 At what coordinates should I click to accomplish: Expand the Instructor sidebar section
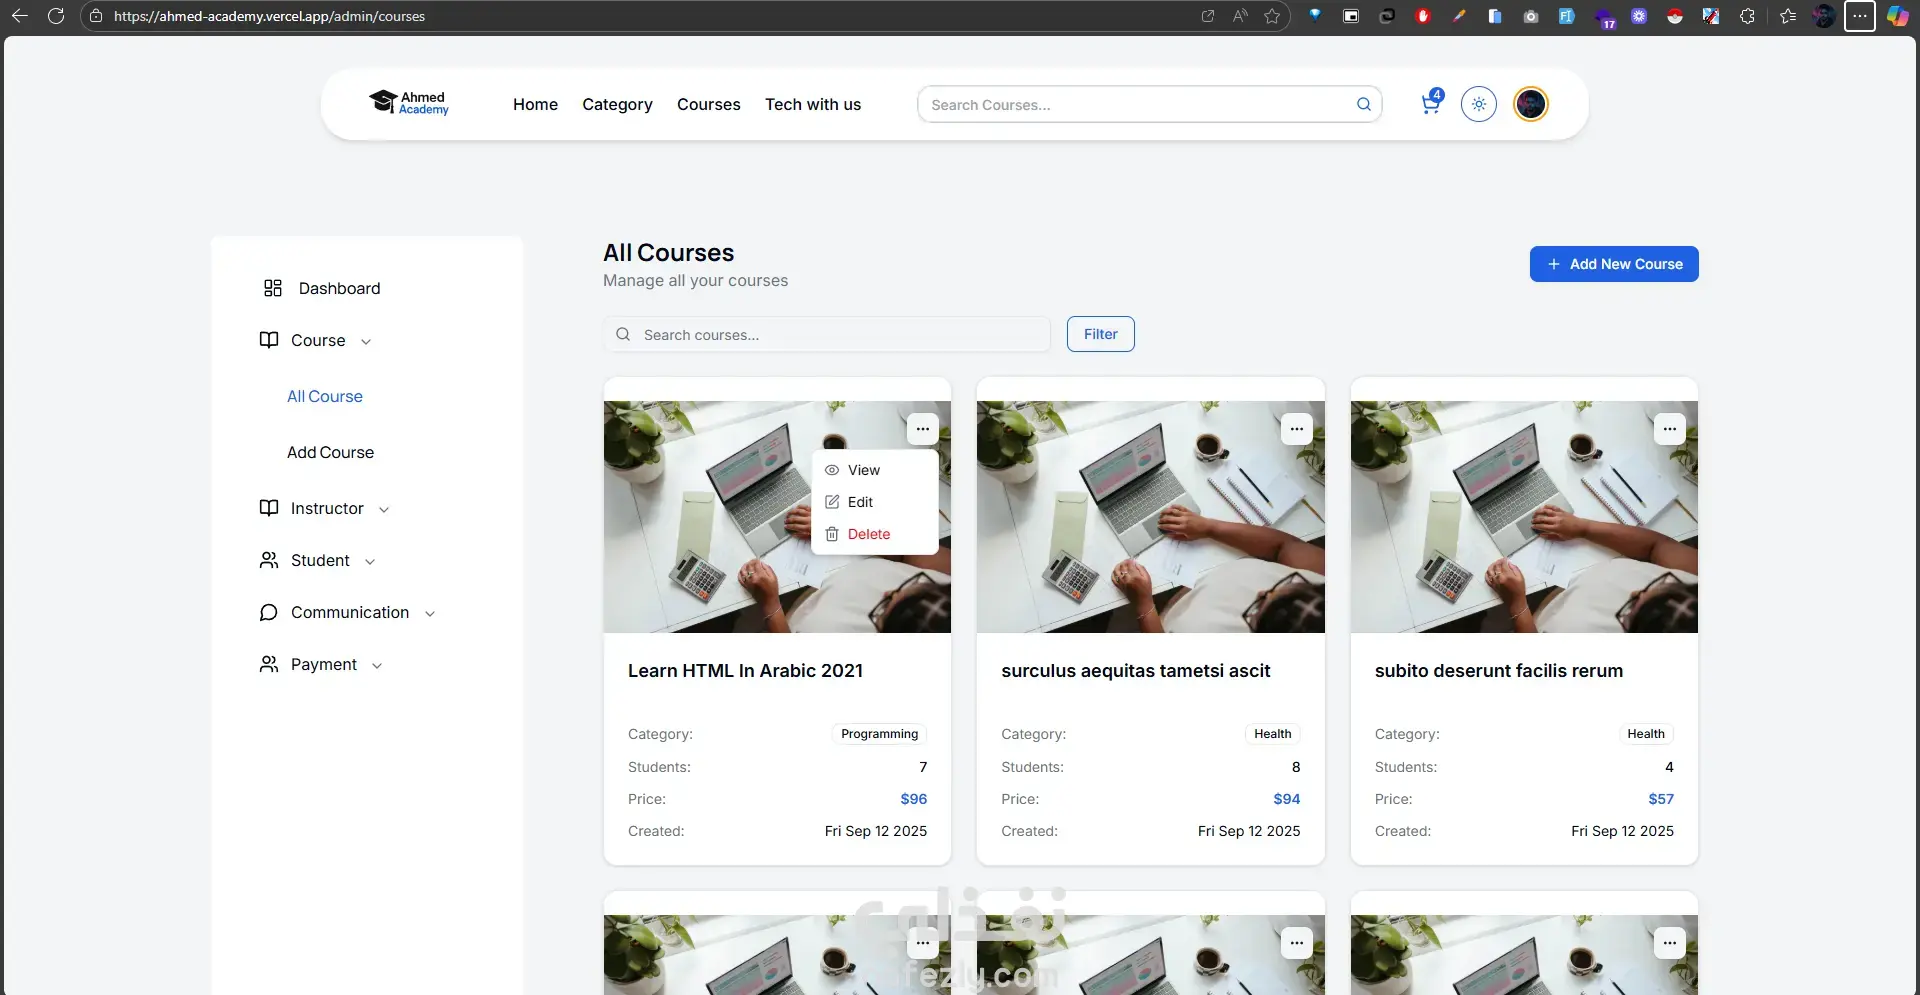pos(325,508)
